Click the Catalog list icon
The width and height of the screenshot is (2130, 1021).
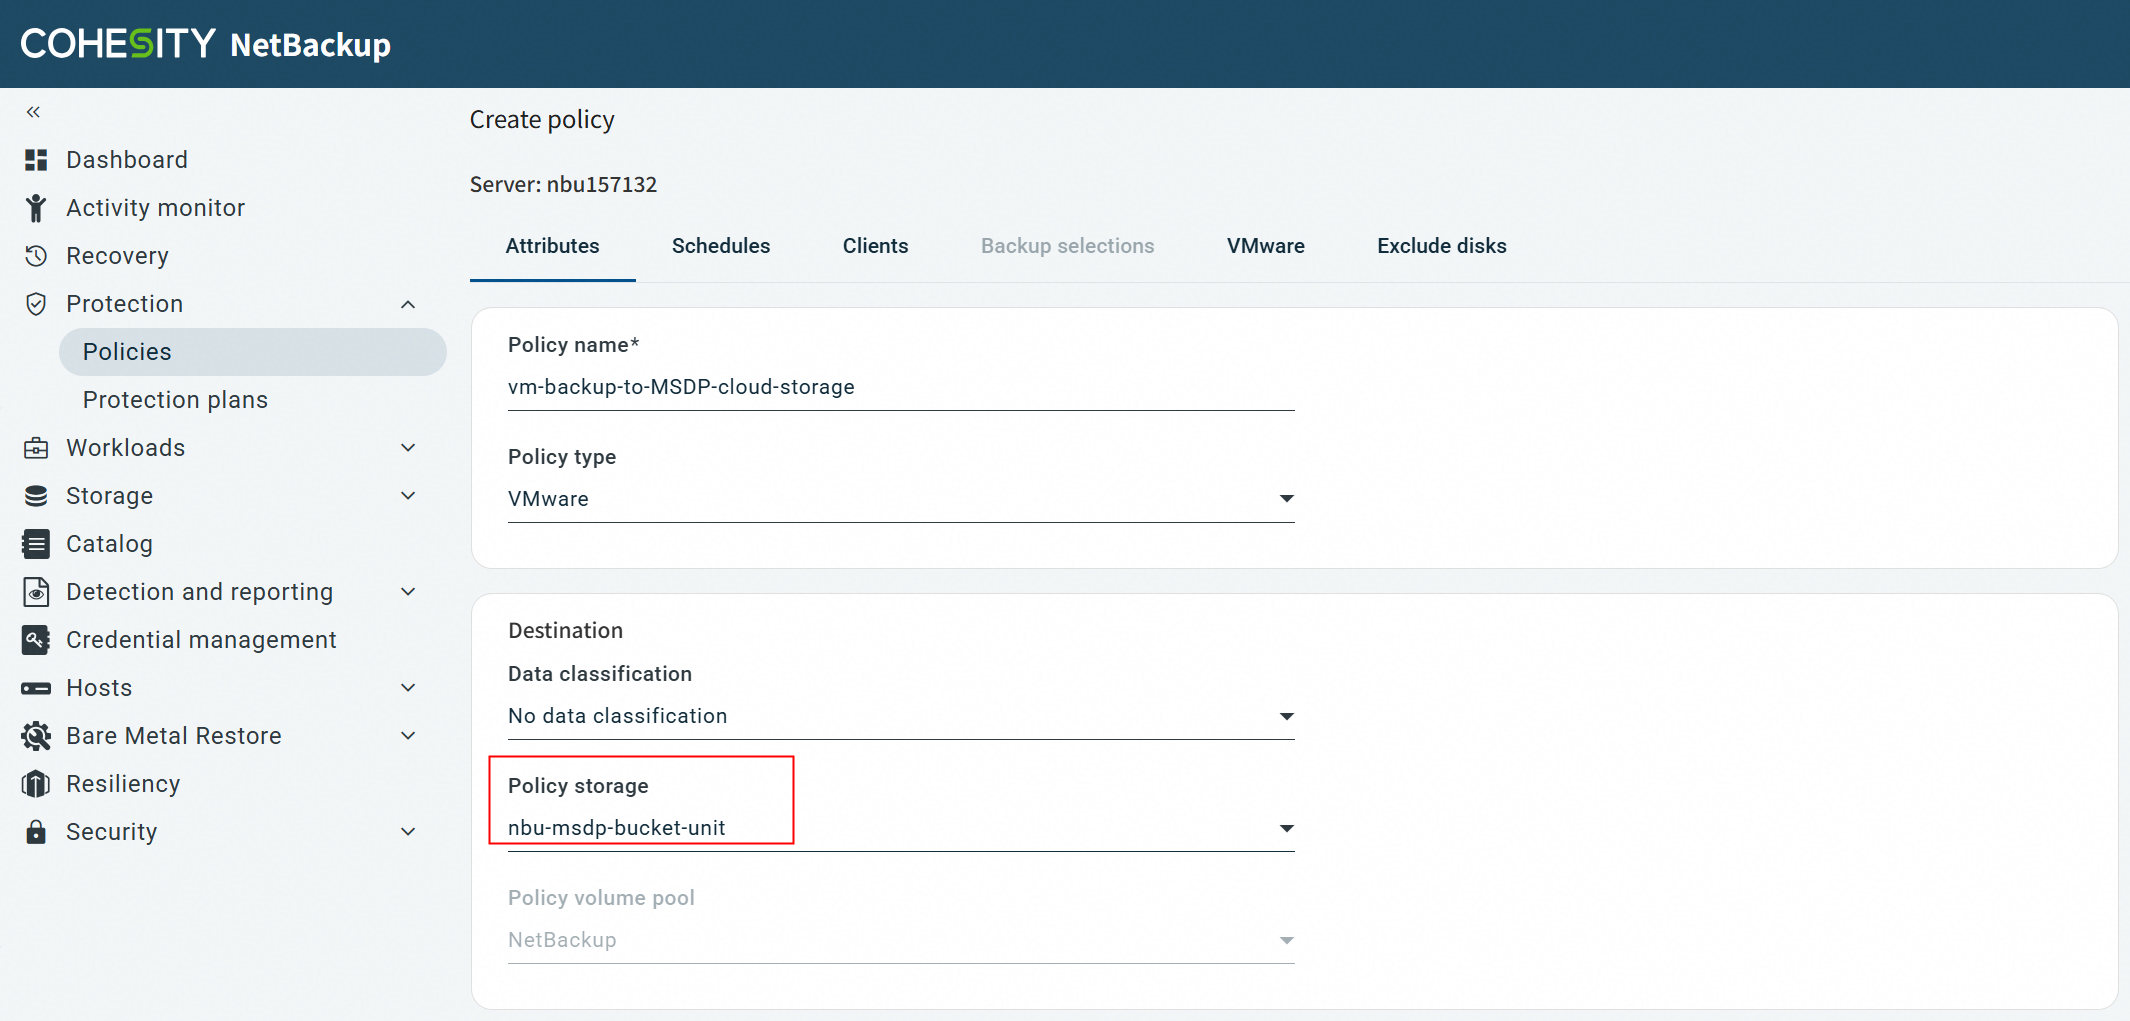tap(36, 544)
